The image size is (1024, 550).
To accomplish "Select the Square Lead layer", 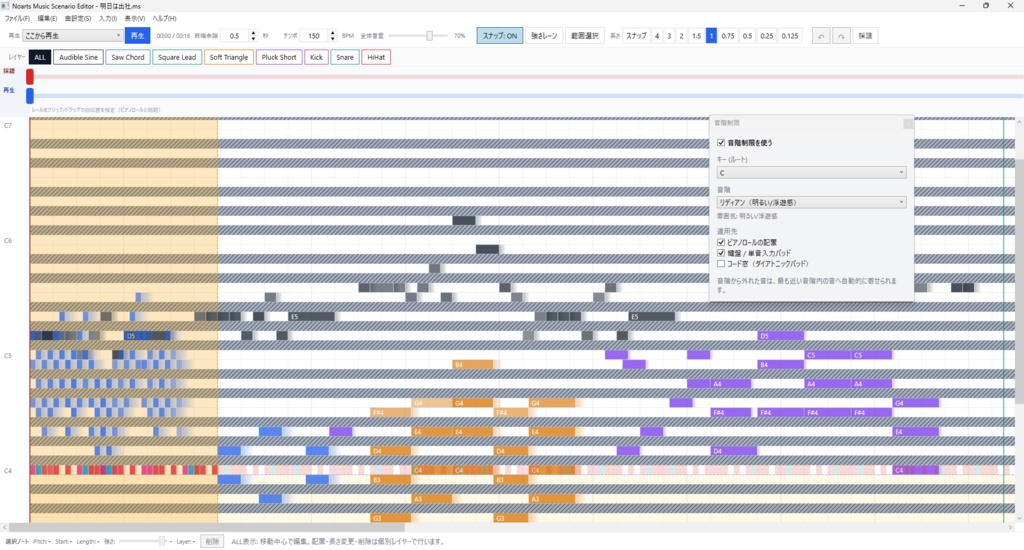I will pos(177,57).
